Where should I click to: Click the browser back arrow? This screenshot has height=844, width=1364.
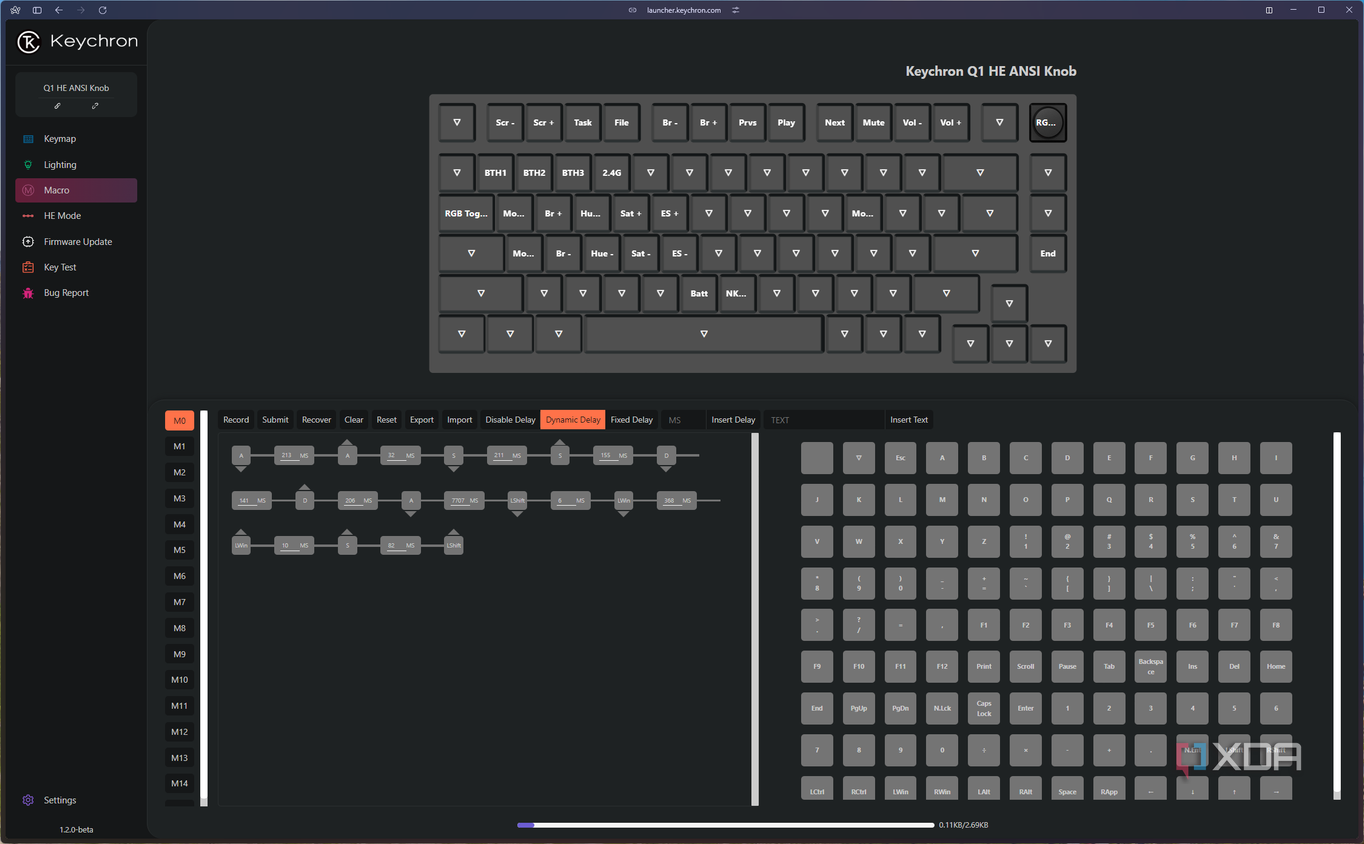(x=58, y=10)
